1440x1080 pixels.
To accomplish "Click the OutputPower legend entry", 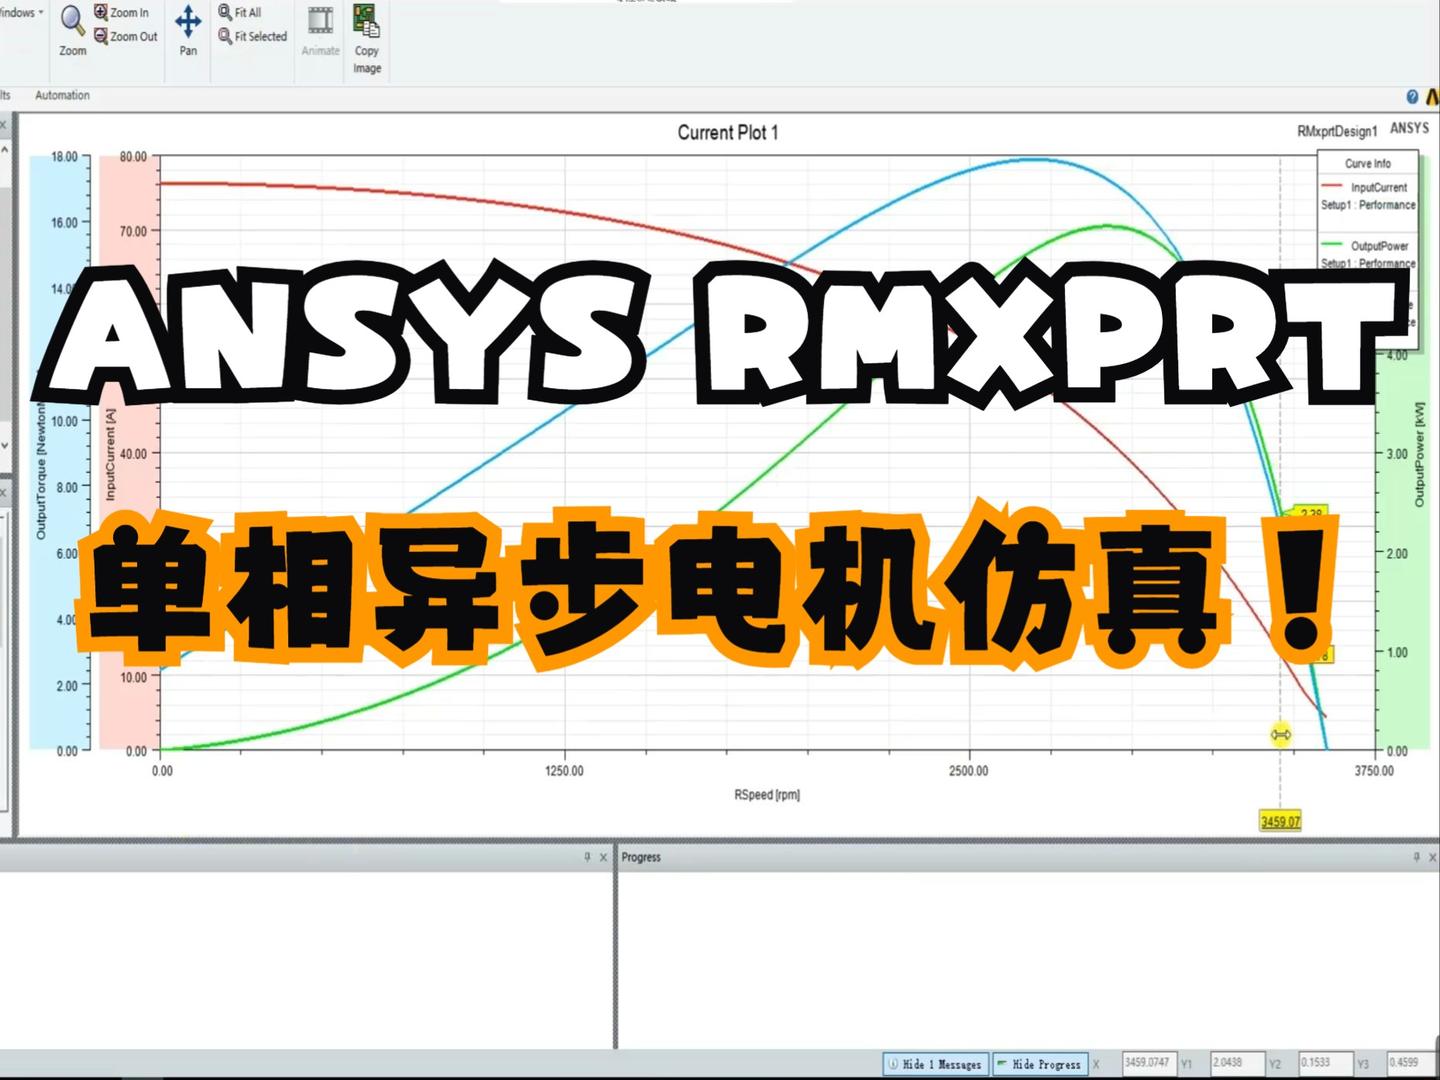I will click(x=1380, y=245).
